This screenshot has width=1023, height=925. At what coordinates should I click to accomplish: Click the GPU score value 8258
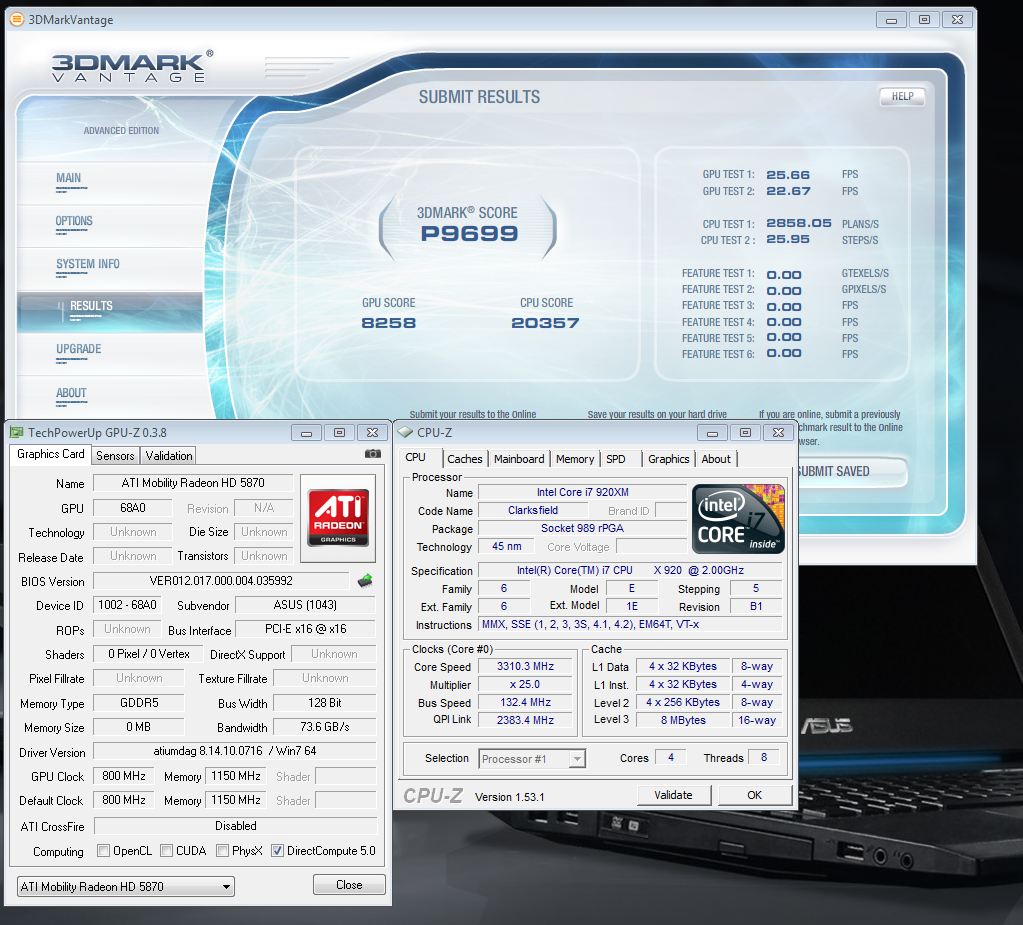388,323
